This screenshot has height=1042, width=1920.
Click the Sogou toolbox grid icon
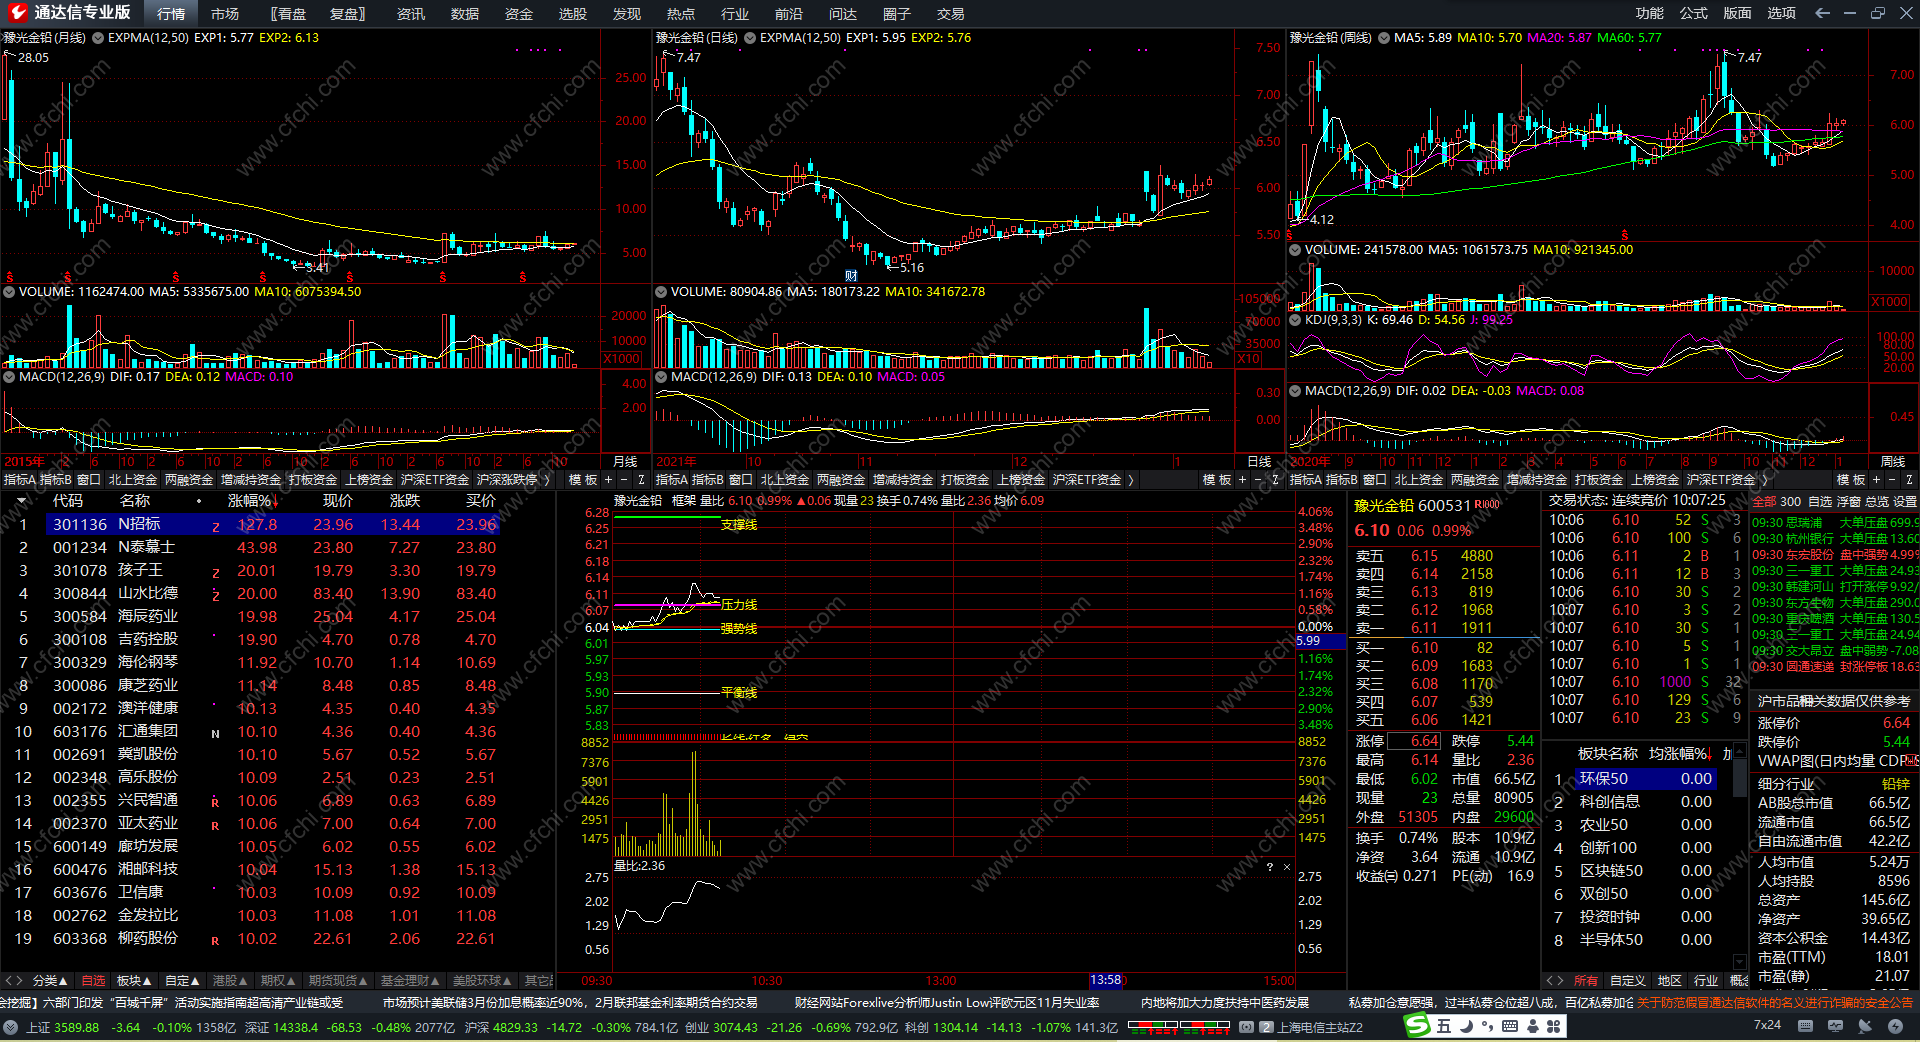pyautogui.click(x=1553, y=1026)
